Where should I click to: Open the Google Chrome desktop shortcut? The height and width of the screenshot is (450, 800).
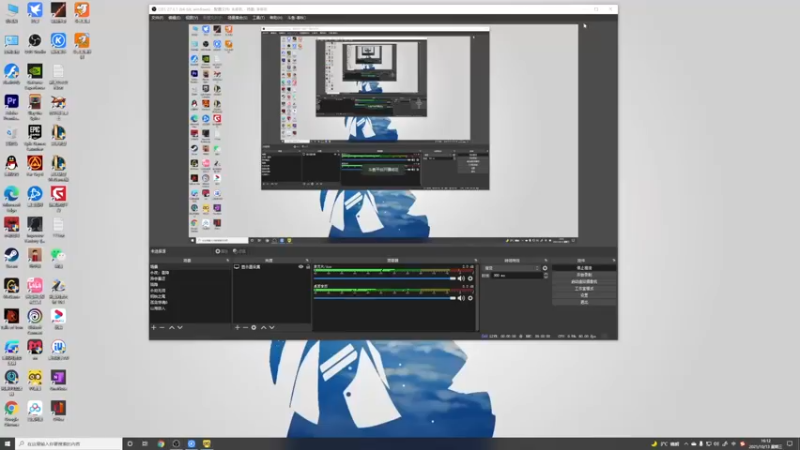(x=11, y=413)
